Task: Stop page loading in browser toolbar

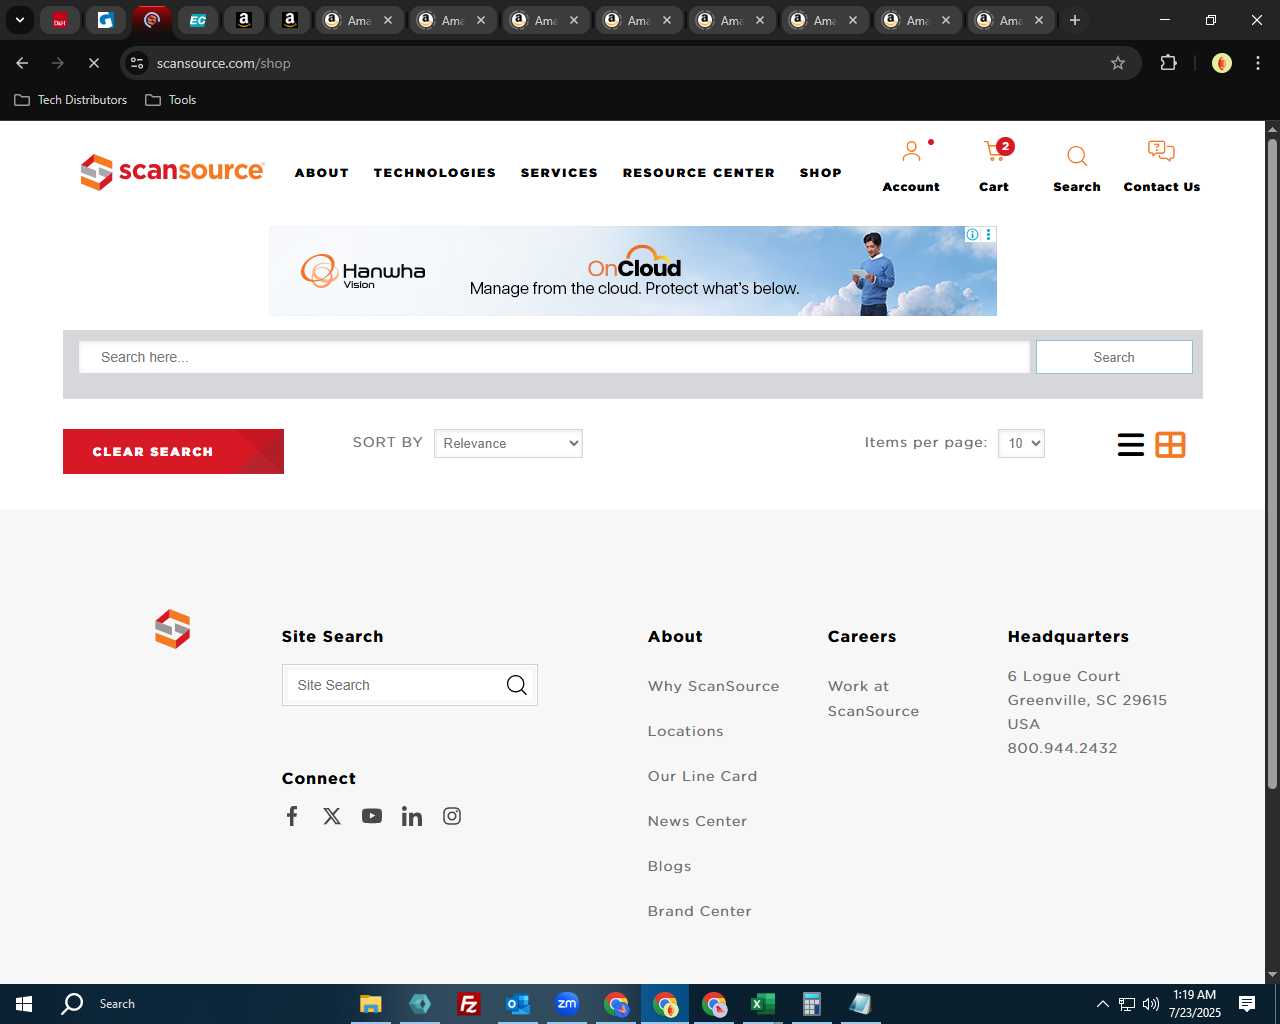Action: [x=94, y=63]
